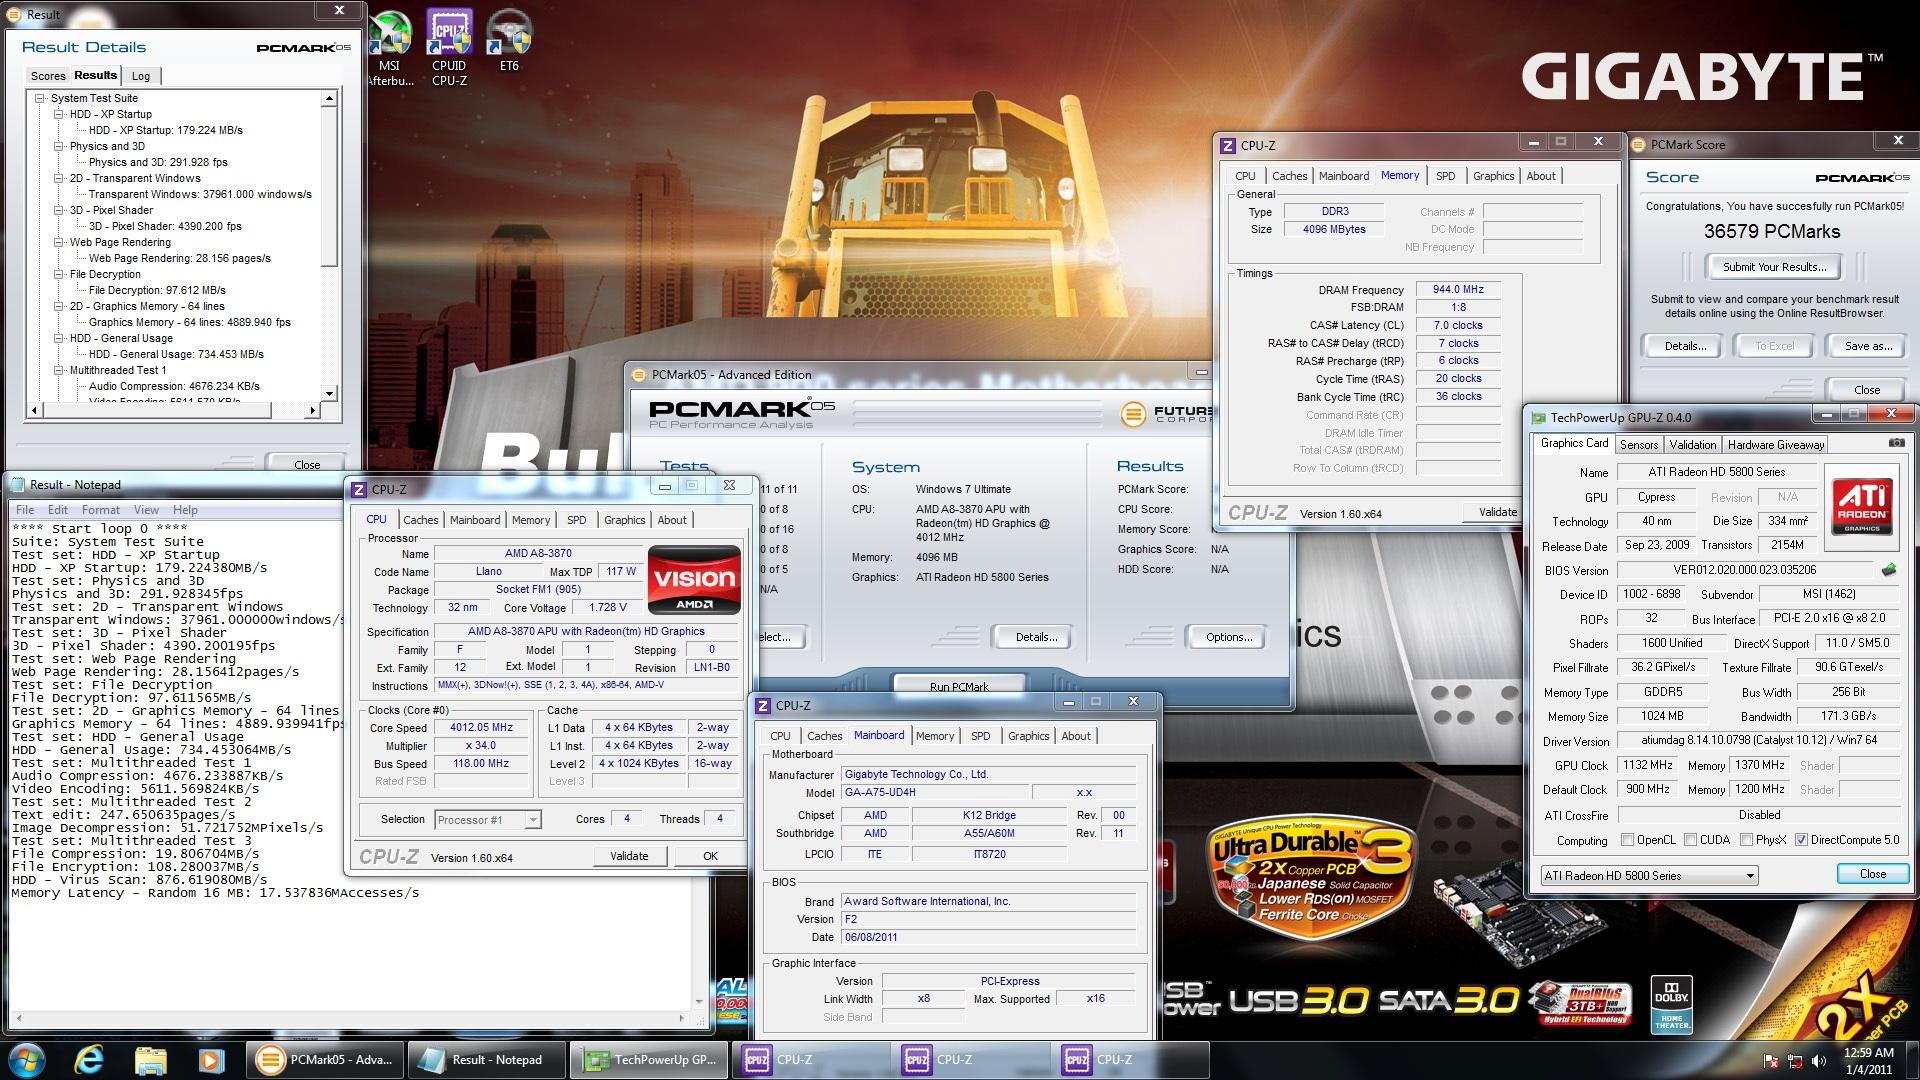Click the Hardware Giveaway tab in GPU-Z
1920x1080 pixels.
(x=1776, y=444)
